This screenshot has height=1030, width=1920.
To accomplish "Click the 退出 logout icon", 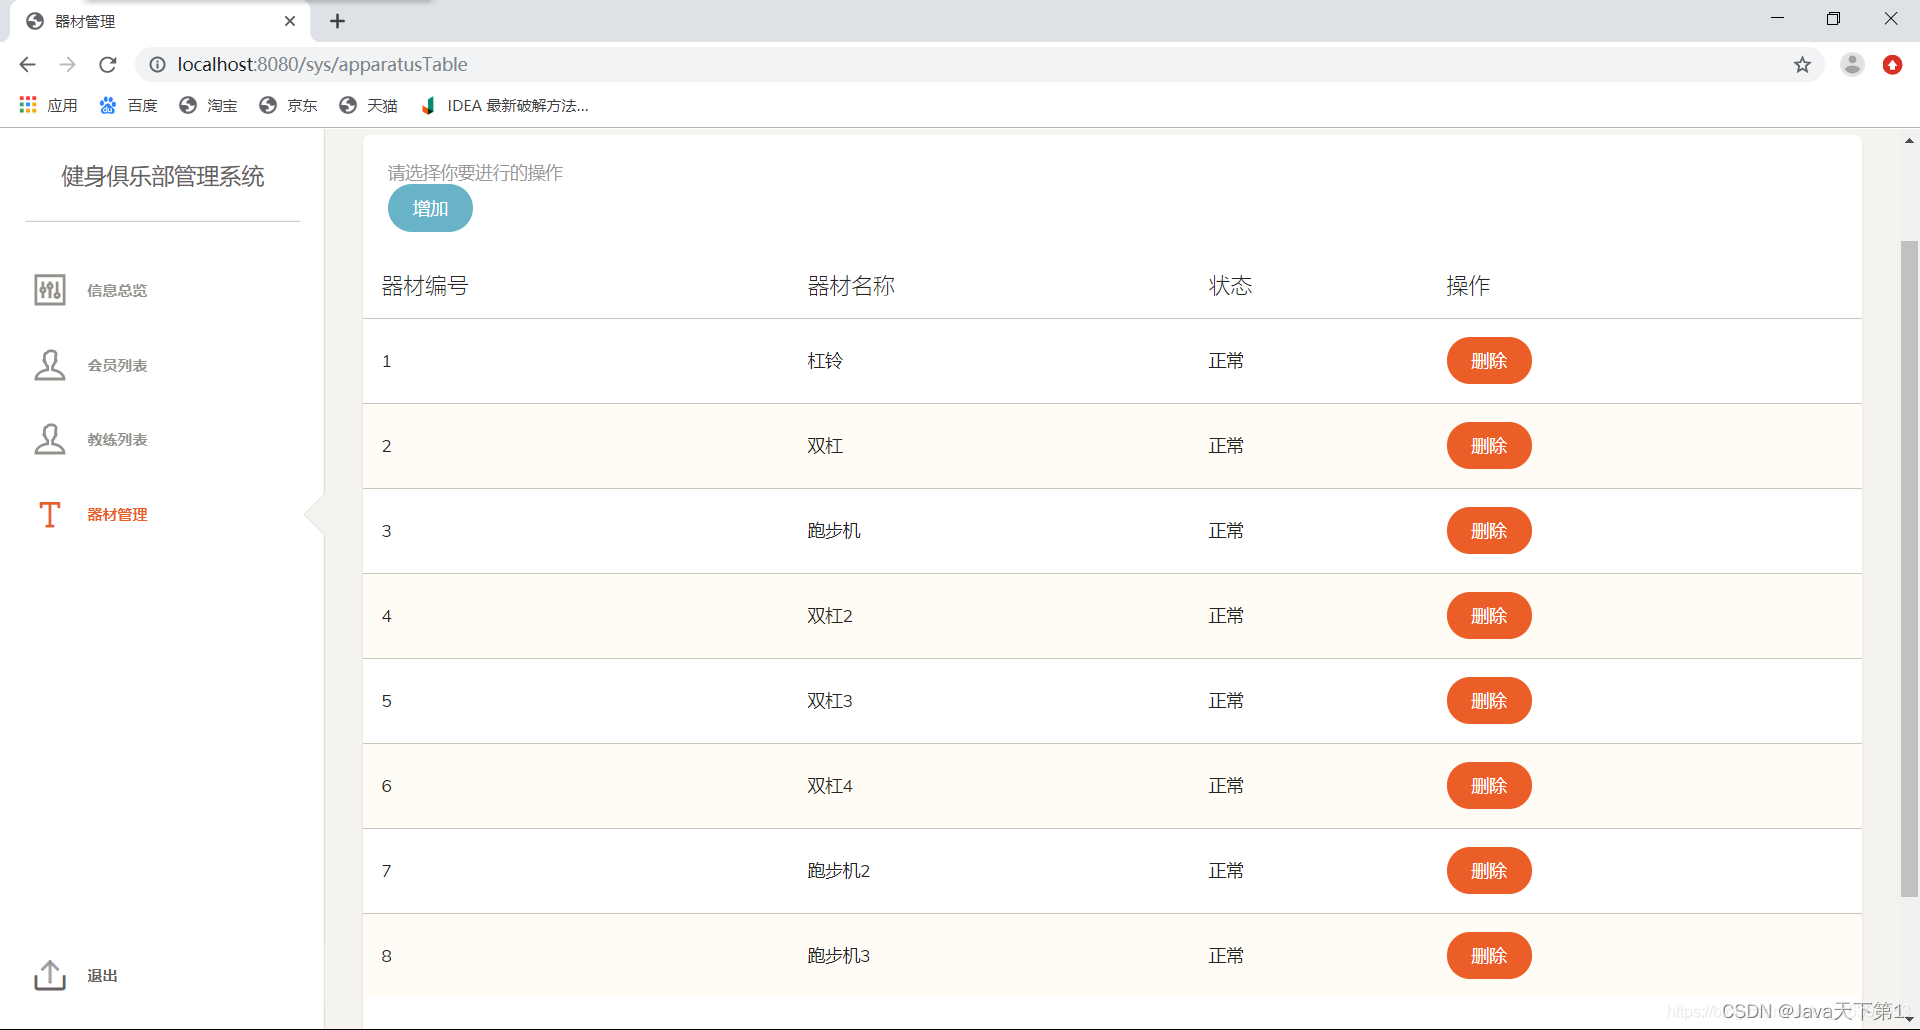I will coord(50,975).
